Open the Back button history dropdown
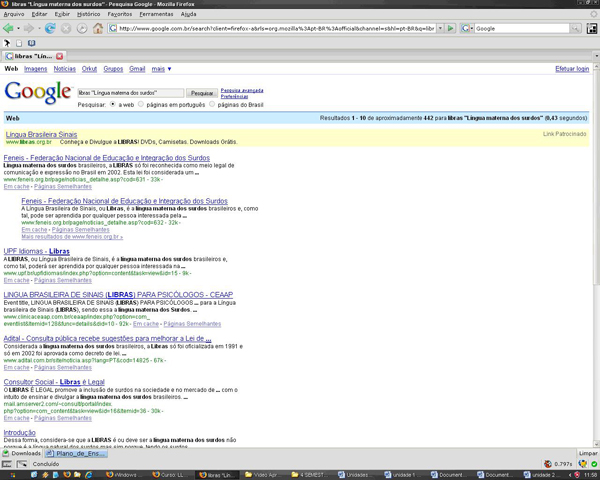 18,29
